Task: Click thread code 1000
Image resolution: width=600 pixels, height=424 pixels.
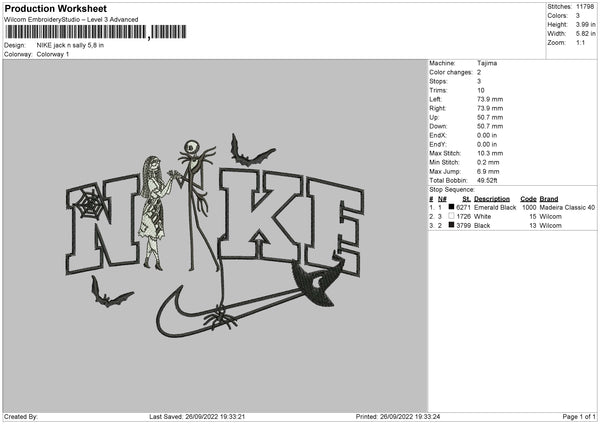Action: (x=529, y=207)
